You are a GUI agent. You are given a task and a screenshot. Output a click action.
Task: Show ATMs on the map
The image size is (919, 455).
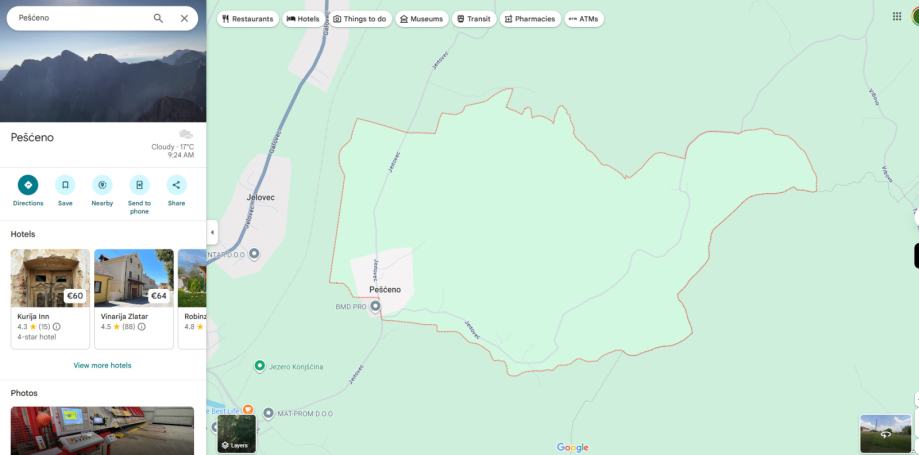click(584, 19)
